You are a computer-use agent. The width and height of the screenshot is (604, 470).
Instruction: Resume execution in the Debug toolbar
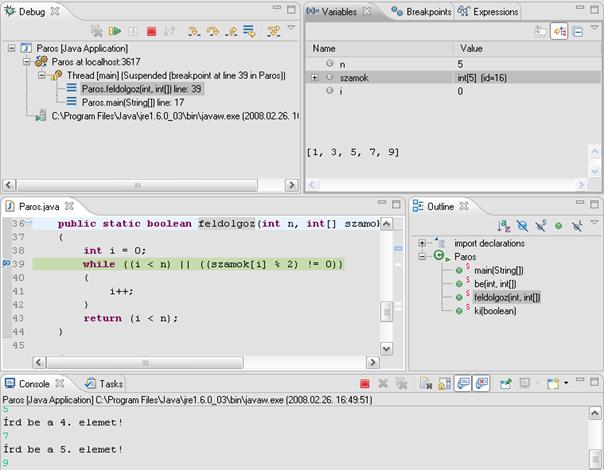pos(114,31)
